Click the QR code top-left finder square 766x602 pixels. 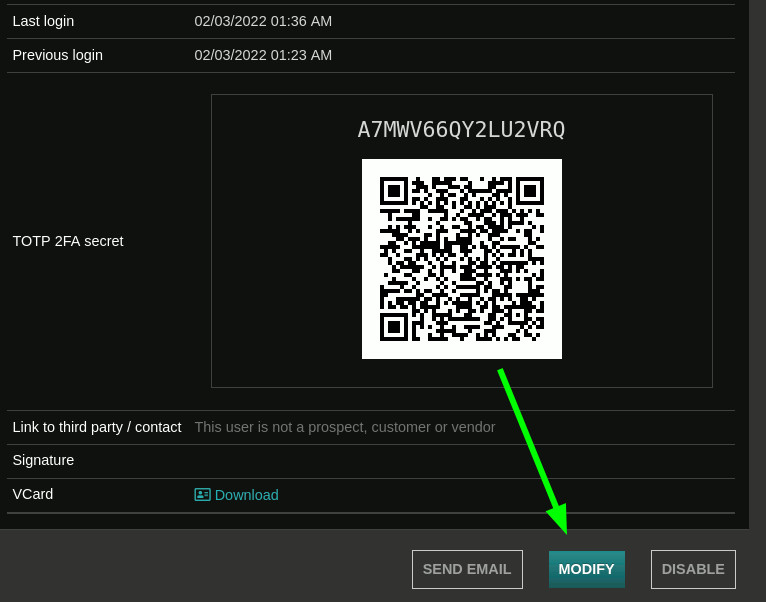(393, 191)
